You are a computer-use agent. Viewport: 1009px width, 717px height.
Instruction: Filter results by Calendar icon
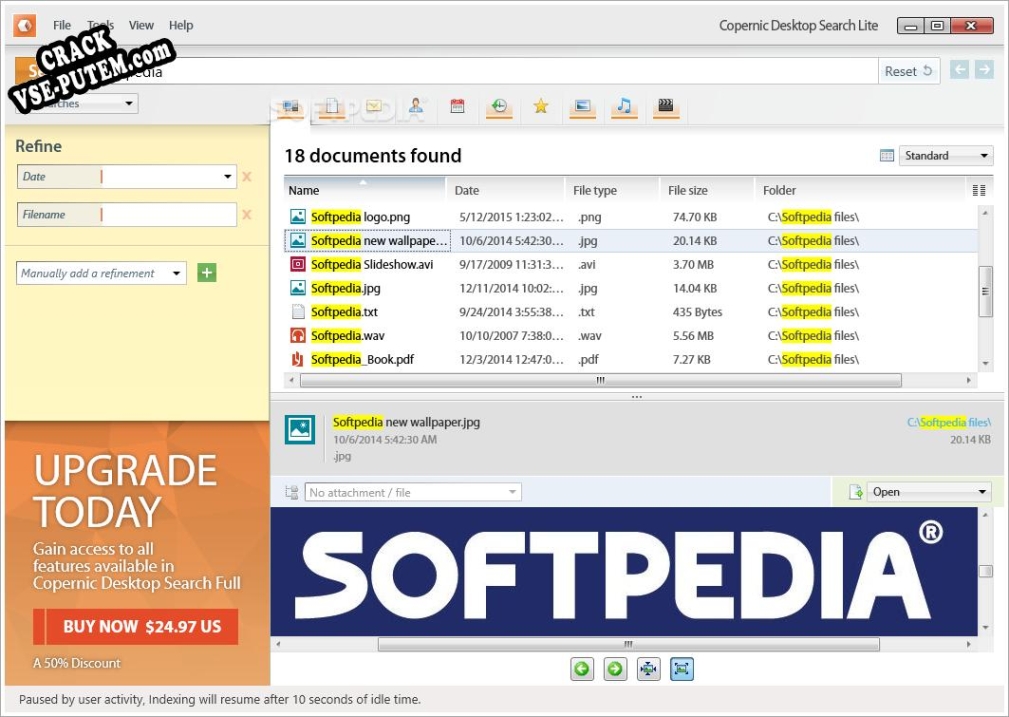point(458,107)
